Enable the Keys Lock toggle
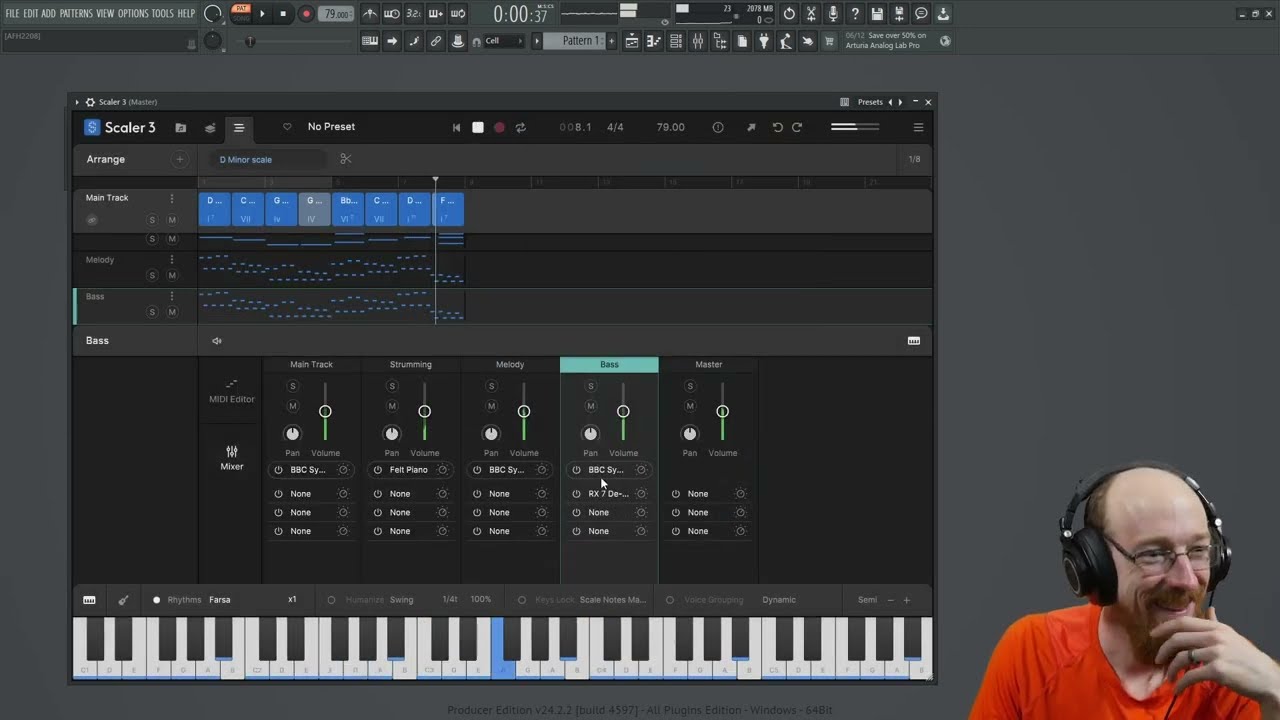The height and width of the screenshot is (720, 1280). click(521, 600)
